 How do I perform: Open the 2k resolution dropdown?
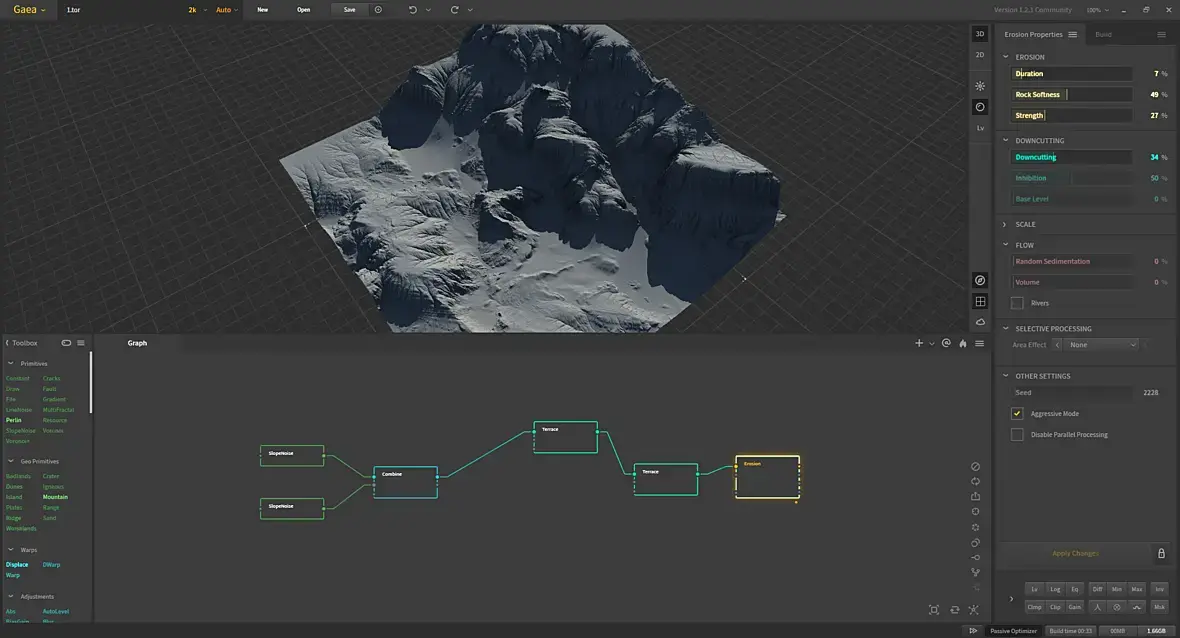[195, 10]
